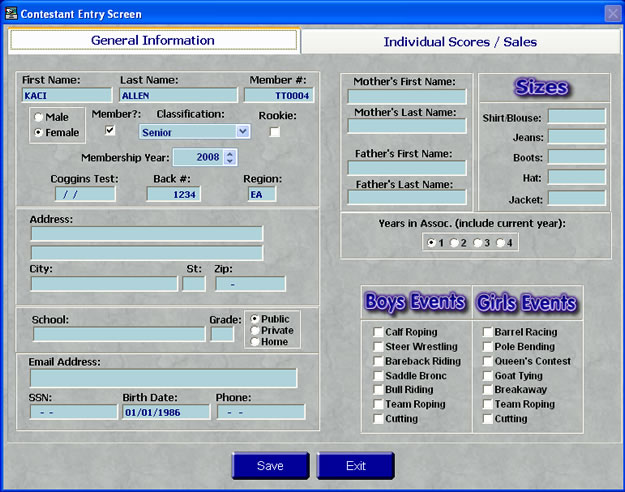The width and height of the screenshot is (625, 492).
Task: Click the Shirt/Blouse size field
Action: pyautogui.click(x=576, y=117)
